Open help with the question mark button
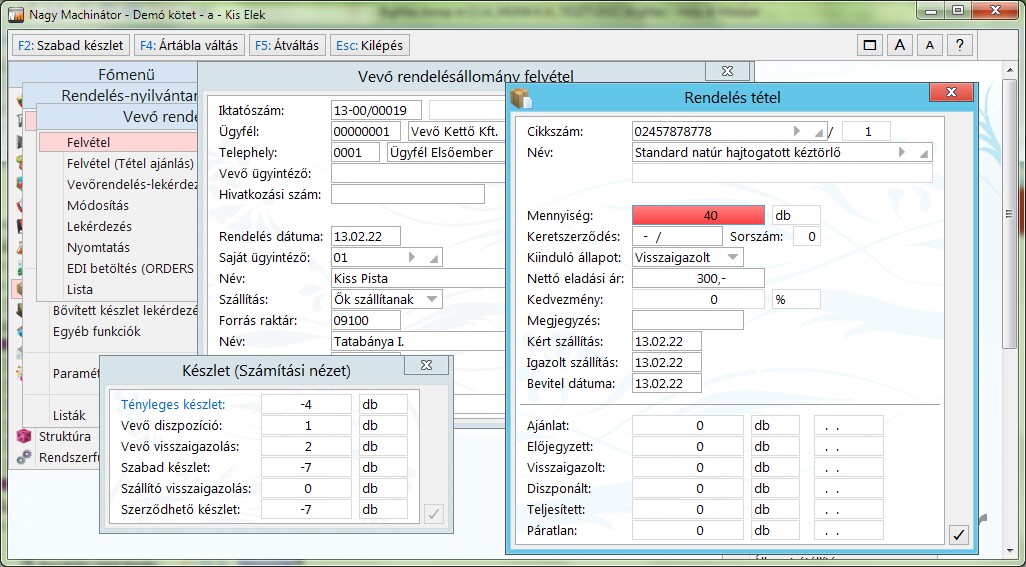 [960, 45]
